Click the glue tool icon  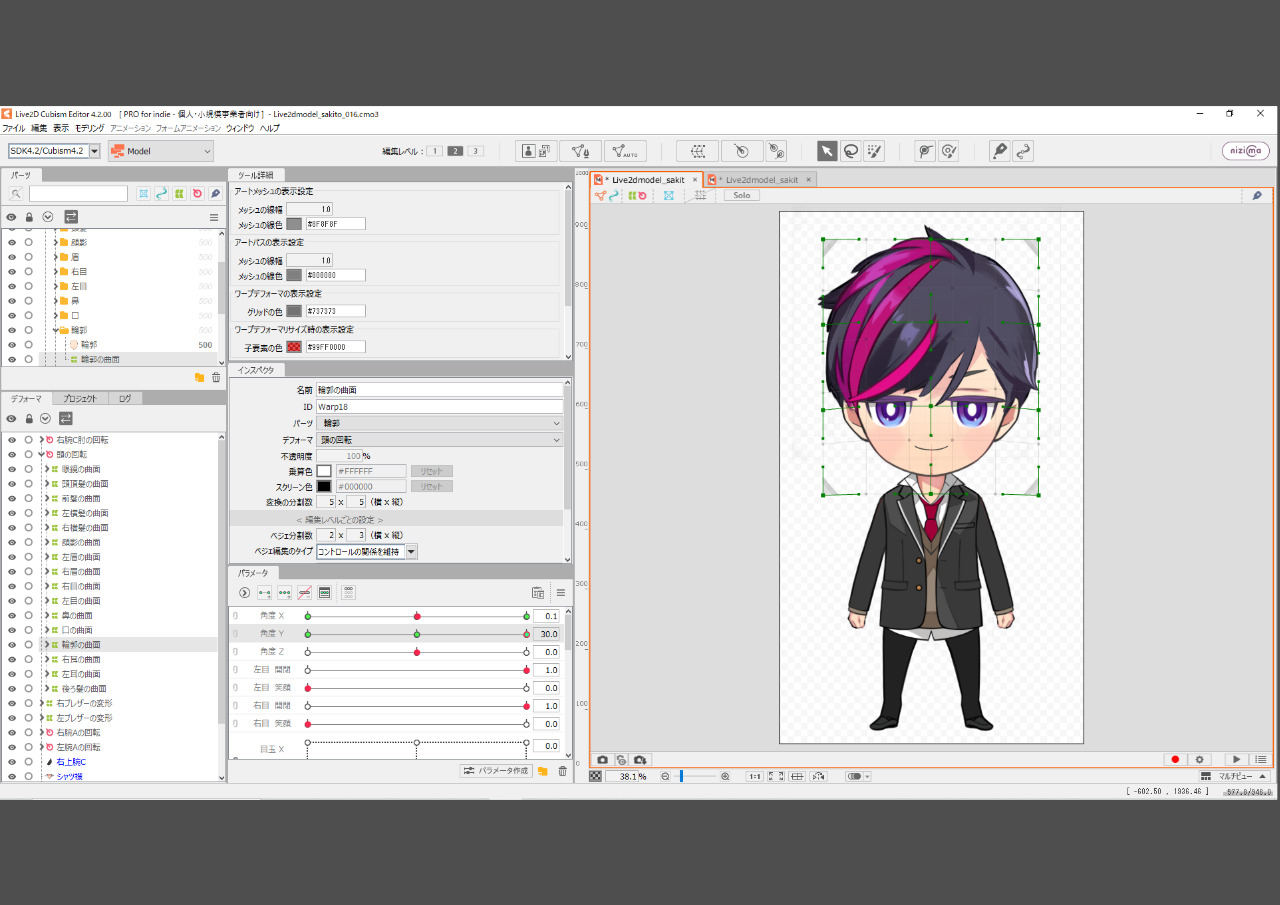[776, 151]
